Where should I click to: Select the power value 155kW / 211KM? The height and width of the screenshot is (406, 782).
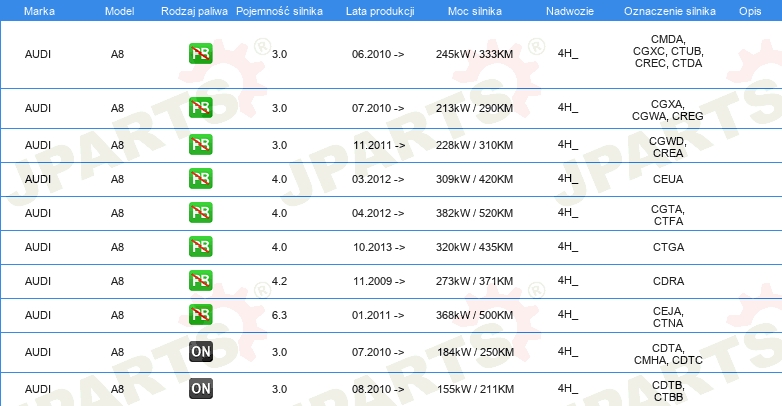[475, 389]
